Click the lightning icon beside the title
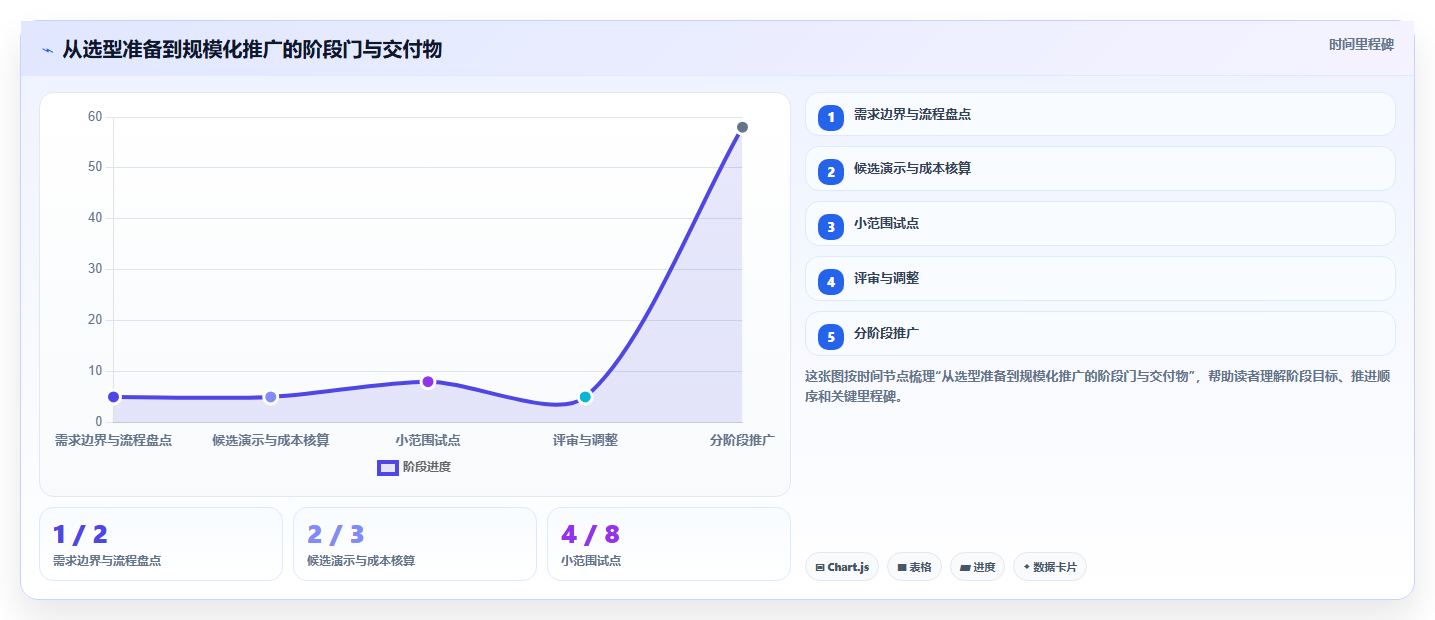 coord(47,50)
